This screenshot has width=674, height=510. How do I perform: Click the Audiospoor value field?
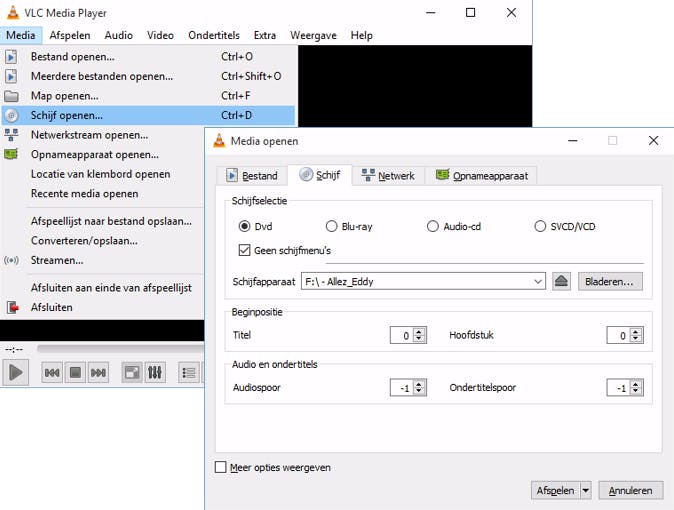pyautogui.click(x=401, y=388)
